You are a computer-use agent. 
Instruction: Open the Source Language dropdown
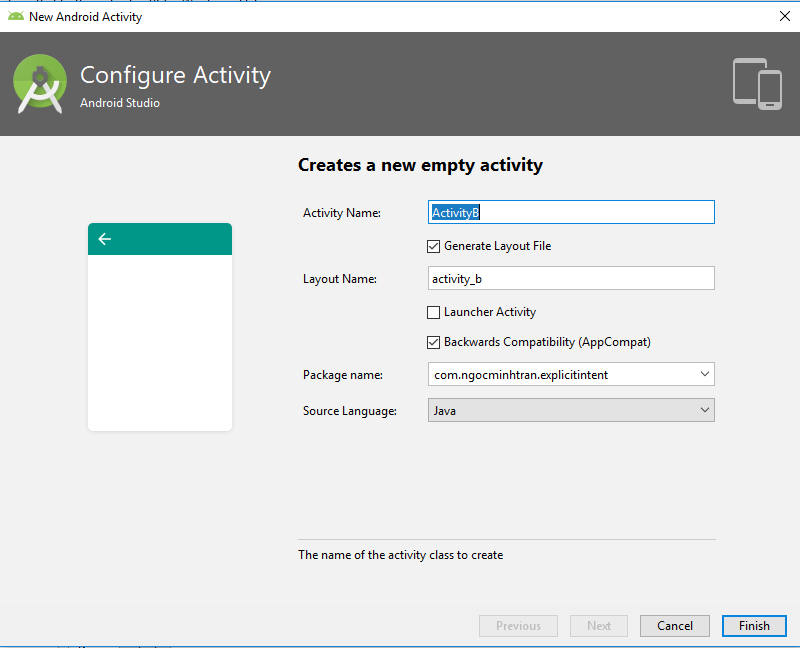pos(570,410)
